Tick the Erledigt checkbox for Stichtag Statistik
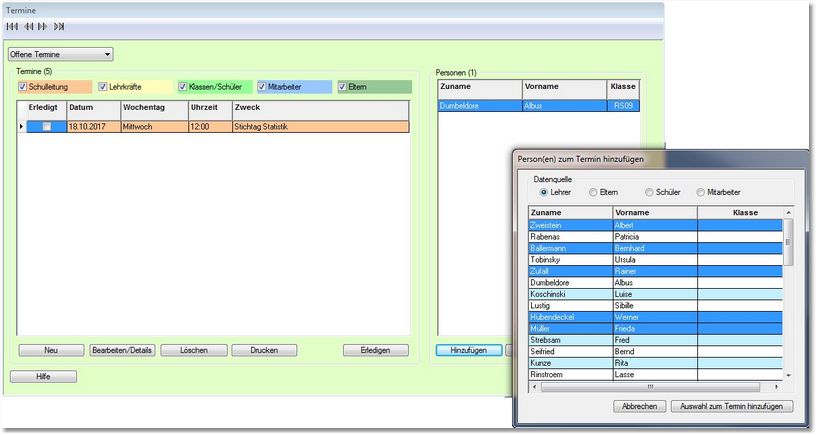The image size is (816, 435). 47,127
